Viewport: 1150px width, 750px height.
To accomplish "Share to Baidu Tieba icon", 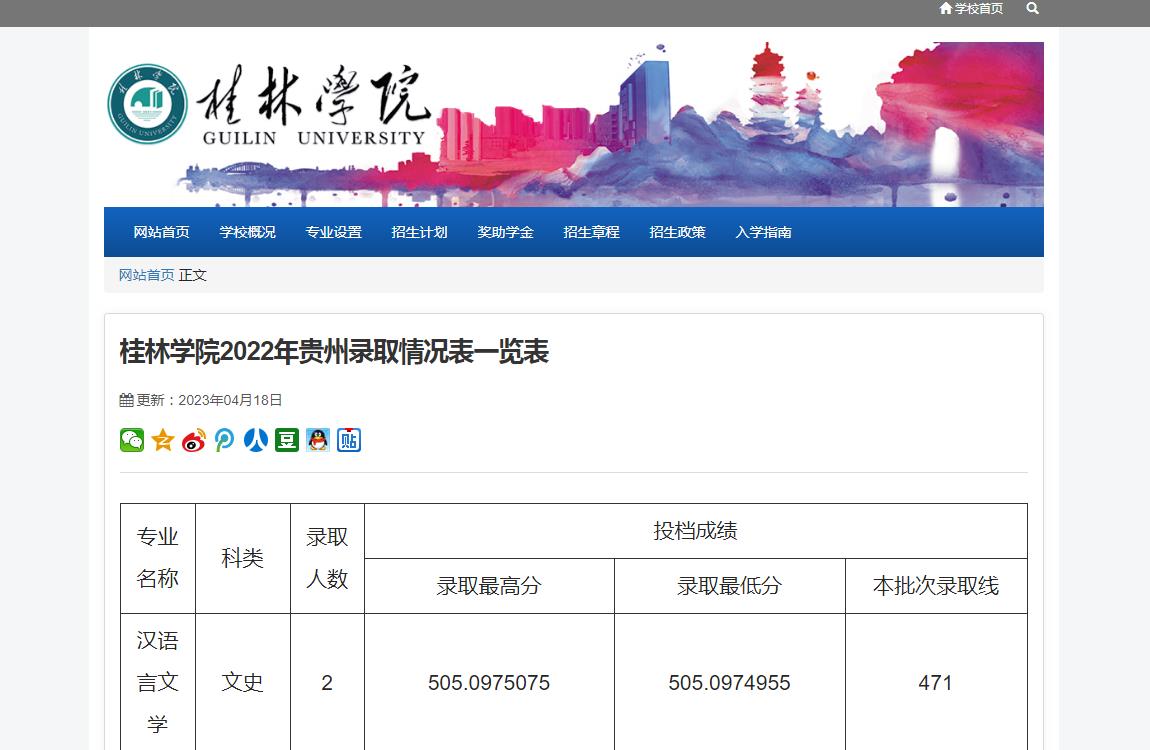I will click(348, 440).
